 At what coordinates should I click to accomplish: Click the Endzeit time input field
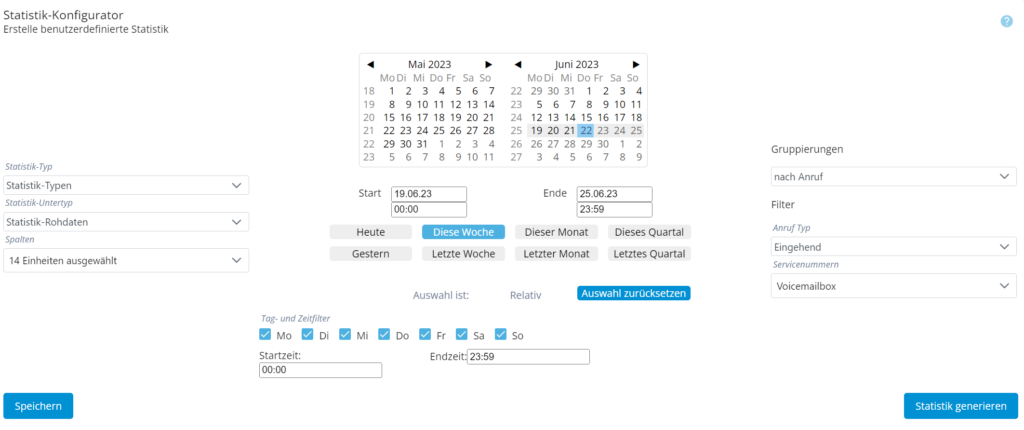tap(528, 357)
